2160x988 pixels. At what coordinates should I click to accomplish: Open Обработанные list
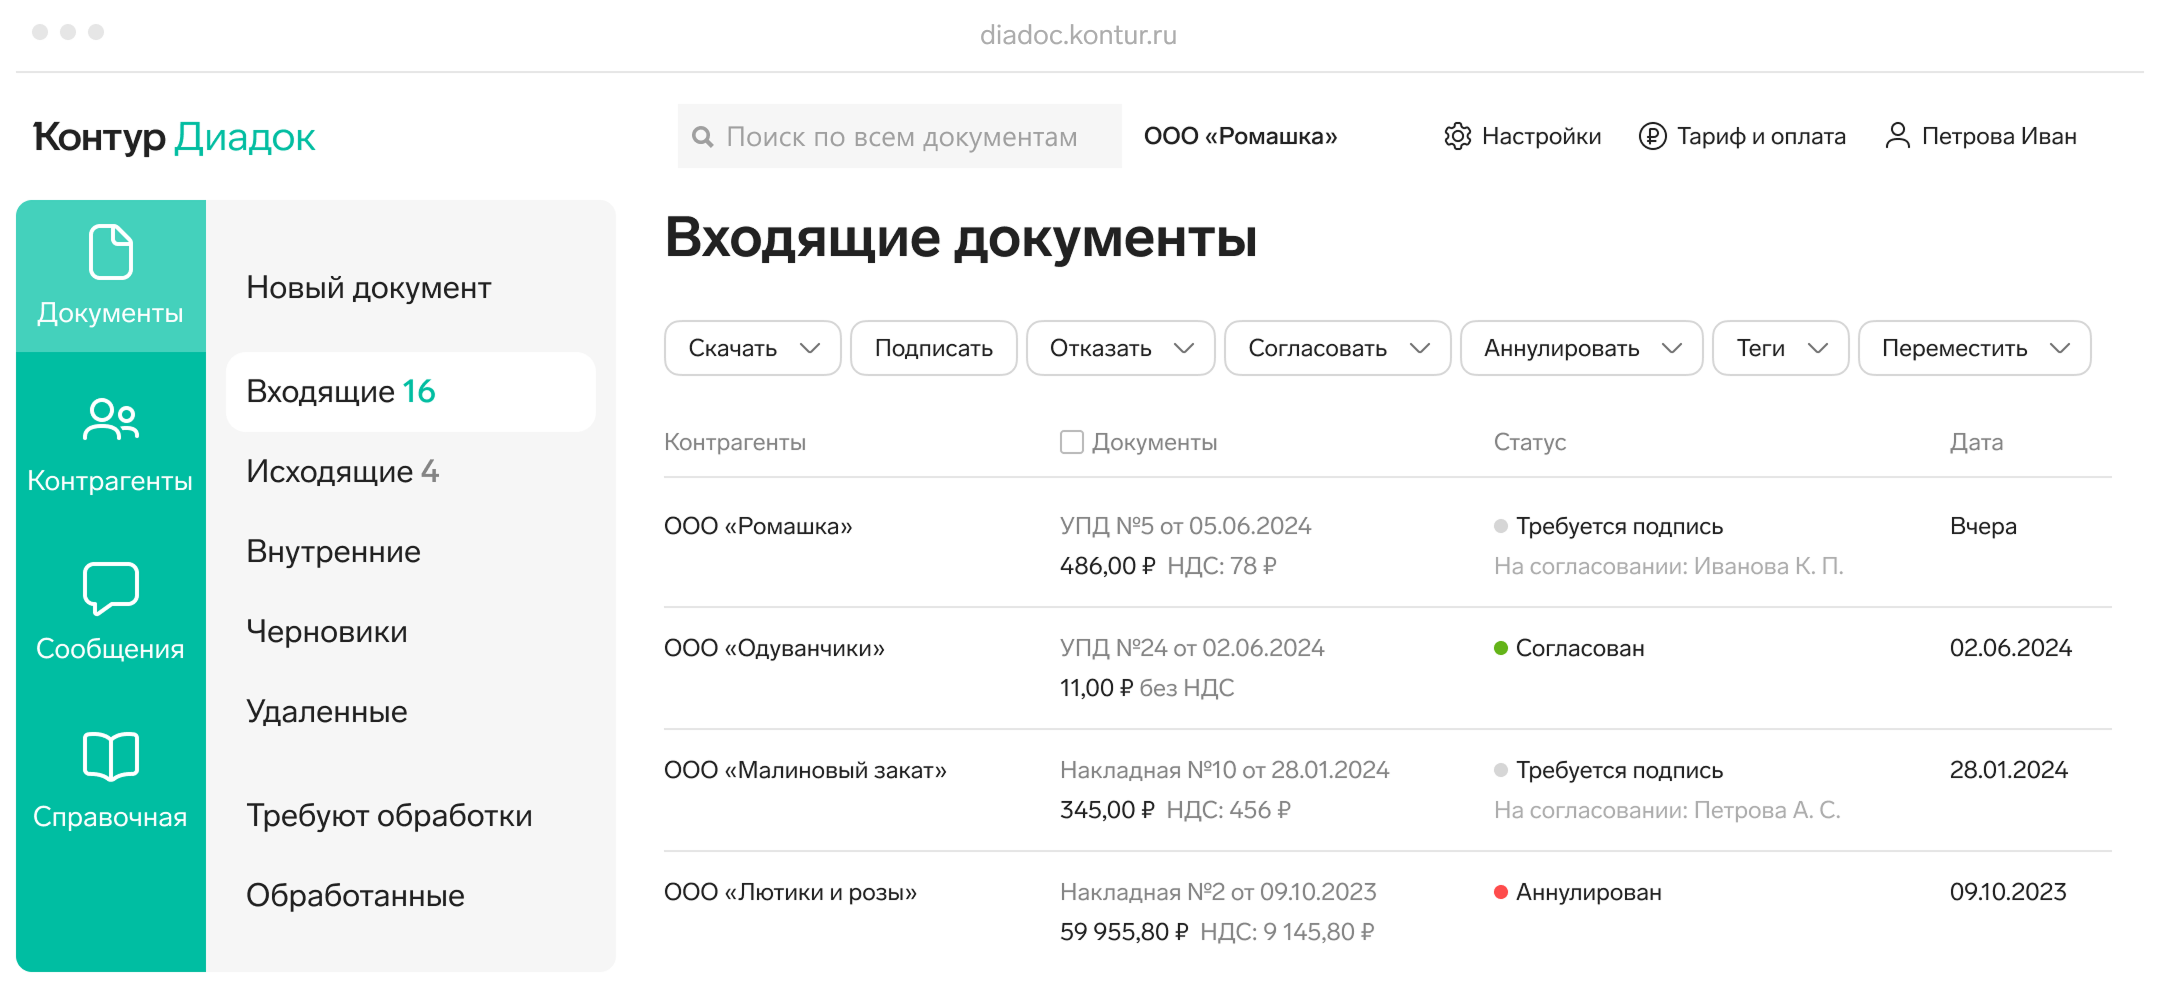click(355, 896)
